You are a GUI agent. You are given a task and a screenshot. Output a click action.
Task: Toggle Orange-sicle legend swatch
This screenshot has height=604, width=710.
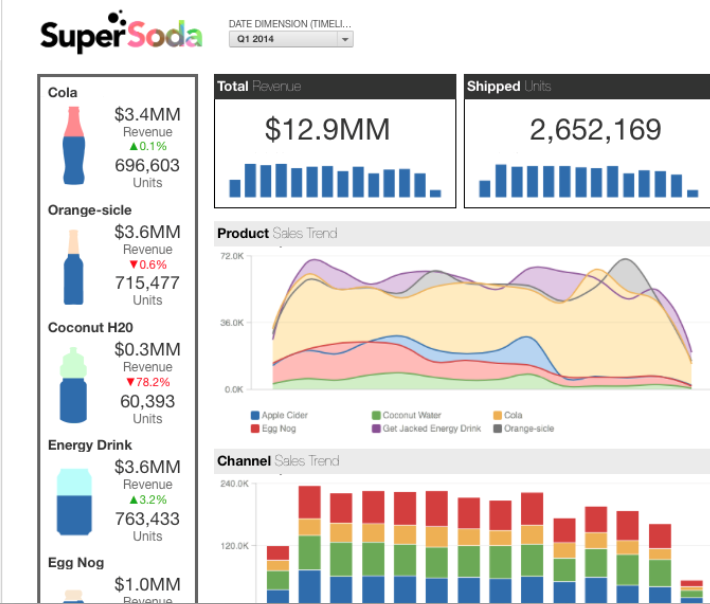tap(497, 428)
